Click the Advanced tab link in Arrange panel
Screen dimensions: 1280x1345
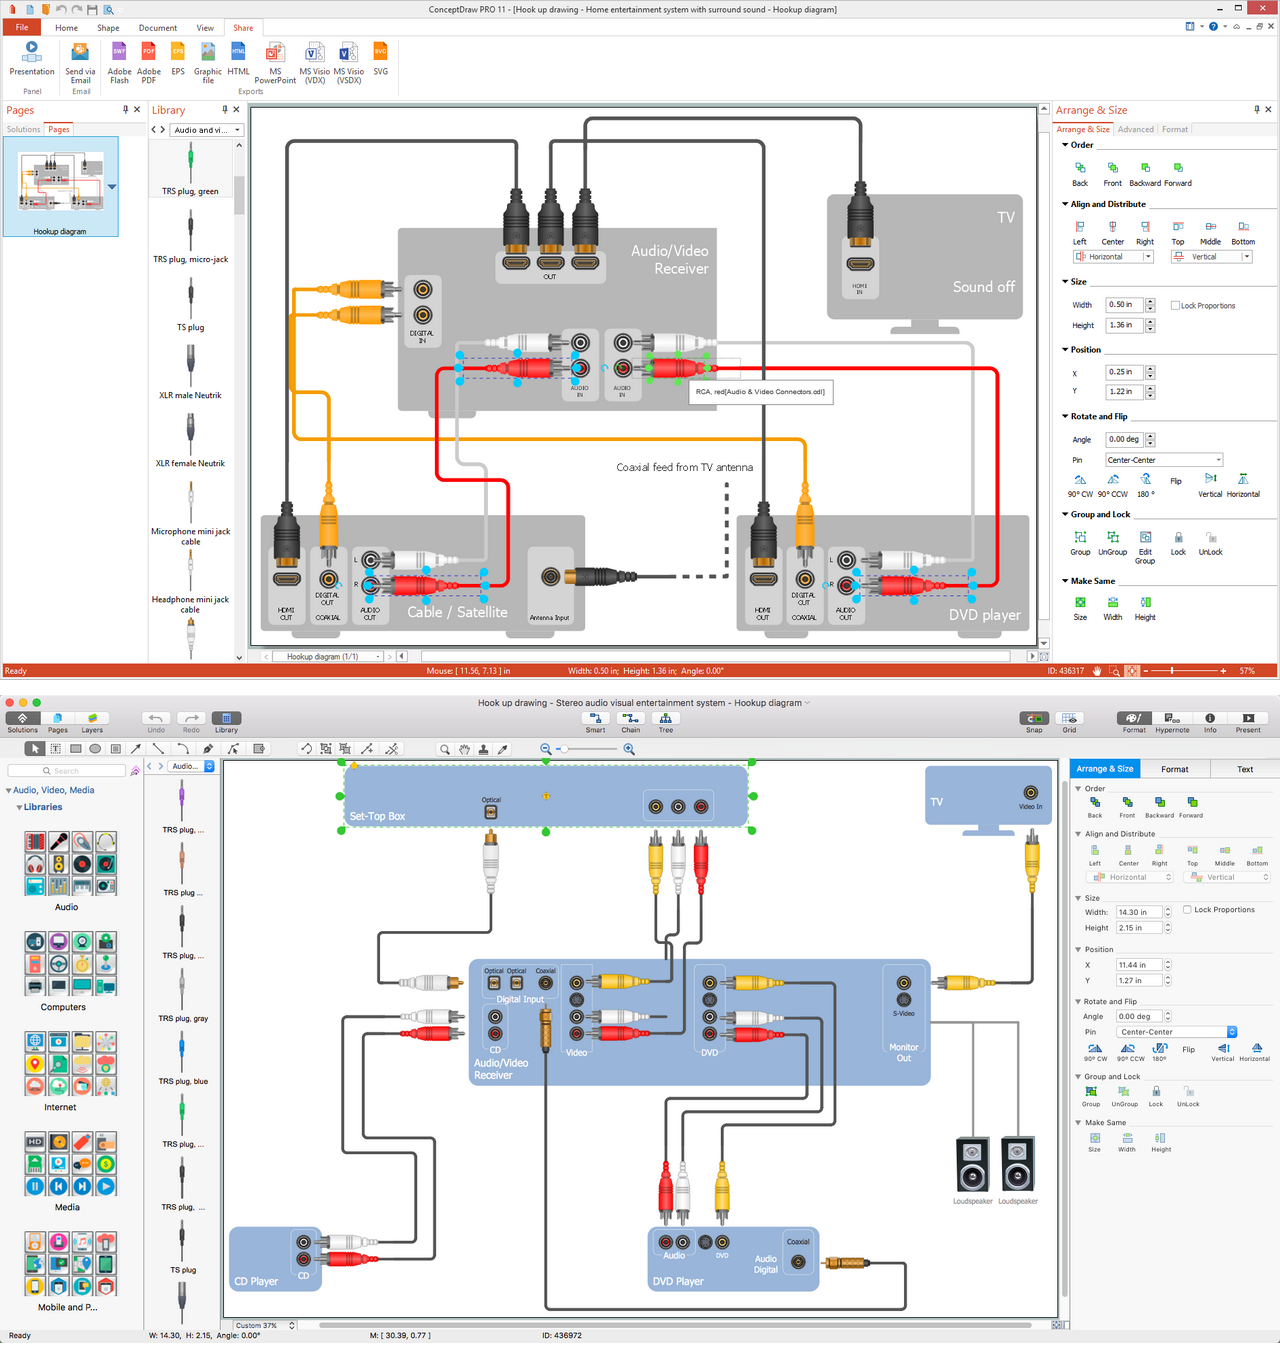coord(1135,129)
